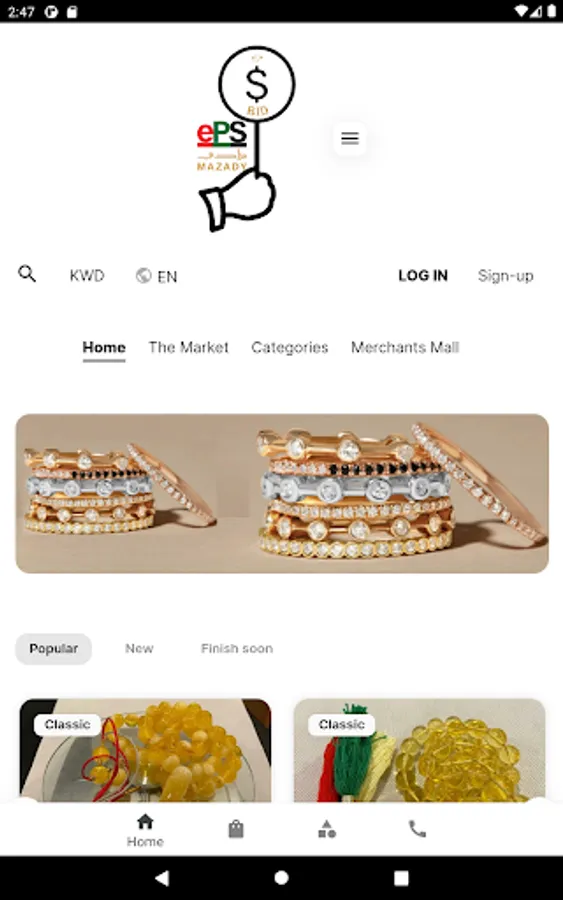Tap the search magnifier icon
This screenshot has height=900, width=563.
pos(27,274)
